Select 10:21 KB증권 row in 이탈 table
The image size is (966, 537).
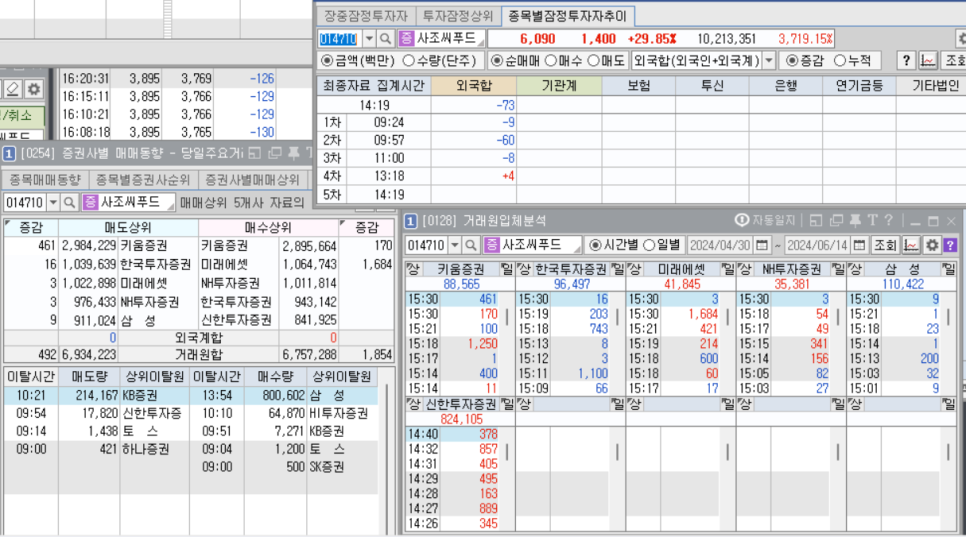point(191,395)
